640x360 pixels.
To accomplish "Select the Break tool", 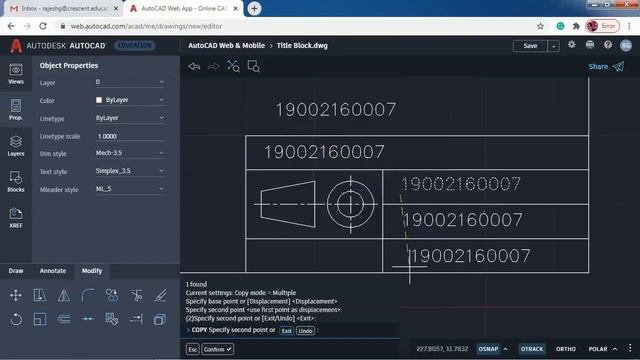I will pyautogui.click(x=88, y=319).
